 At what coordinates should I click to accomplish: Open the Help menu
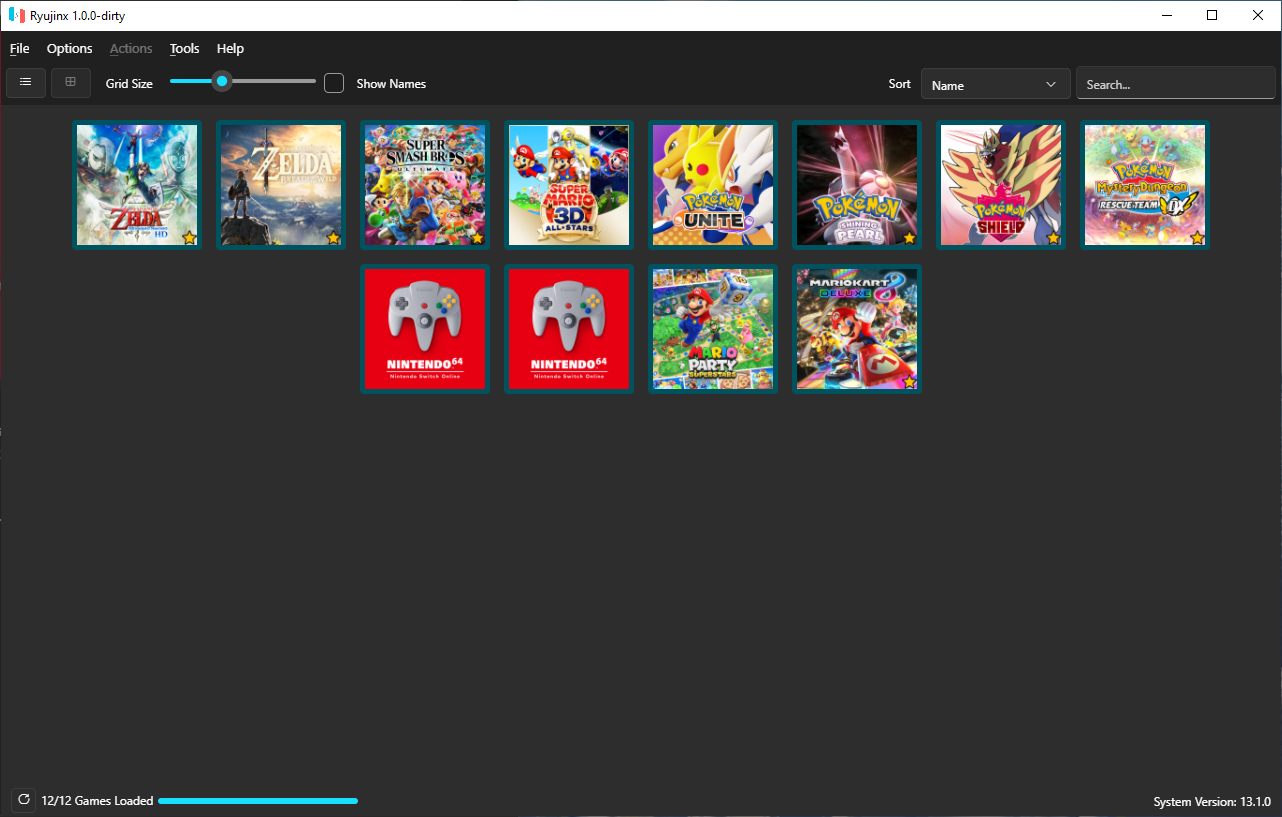[x=230, y=48]
